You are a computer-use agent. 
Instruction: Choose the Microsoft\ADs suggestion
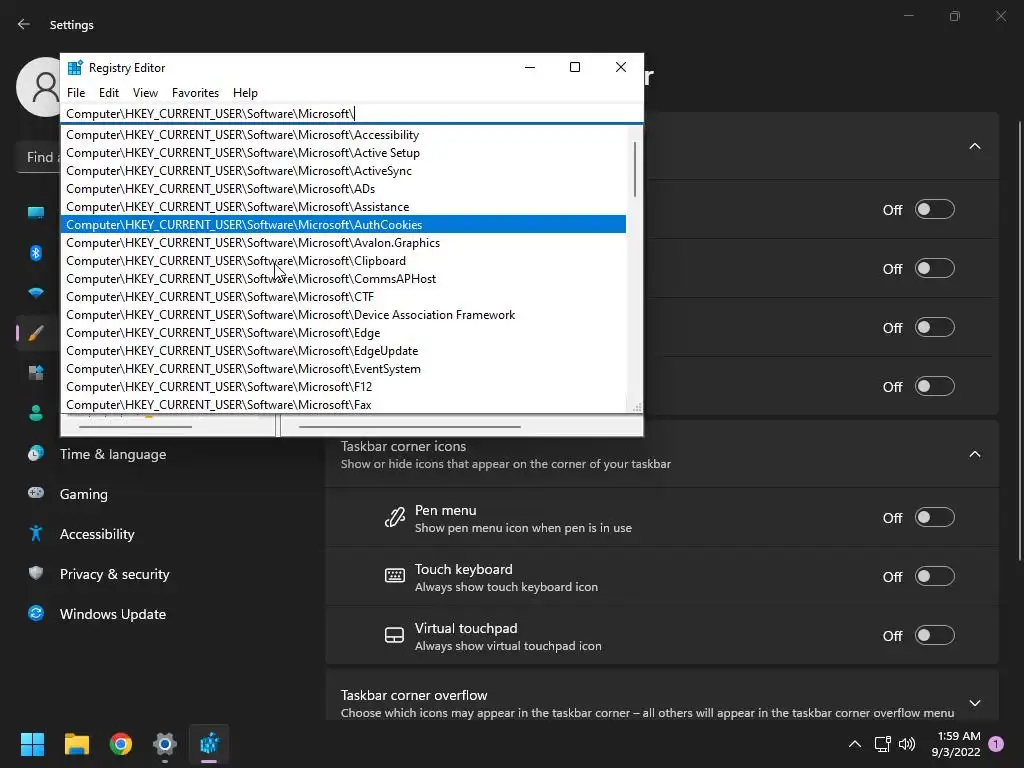click(x=344, y=189)
